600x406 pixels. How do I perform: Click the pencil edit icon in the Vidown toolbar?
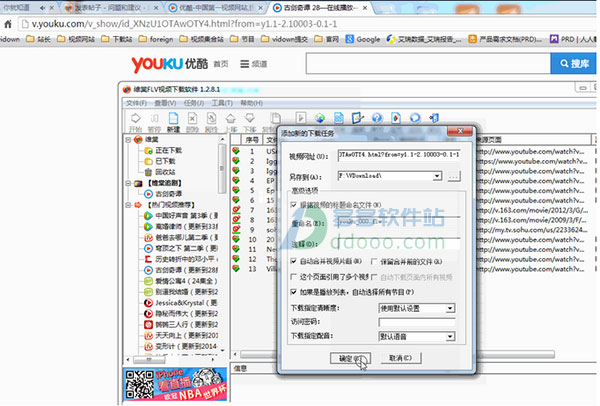[358, 118]
